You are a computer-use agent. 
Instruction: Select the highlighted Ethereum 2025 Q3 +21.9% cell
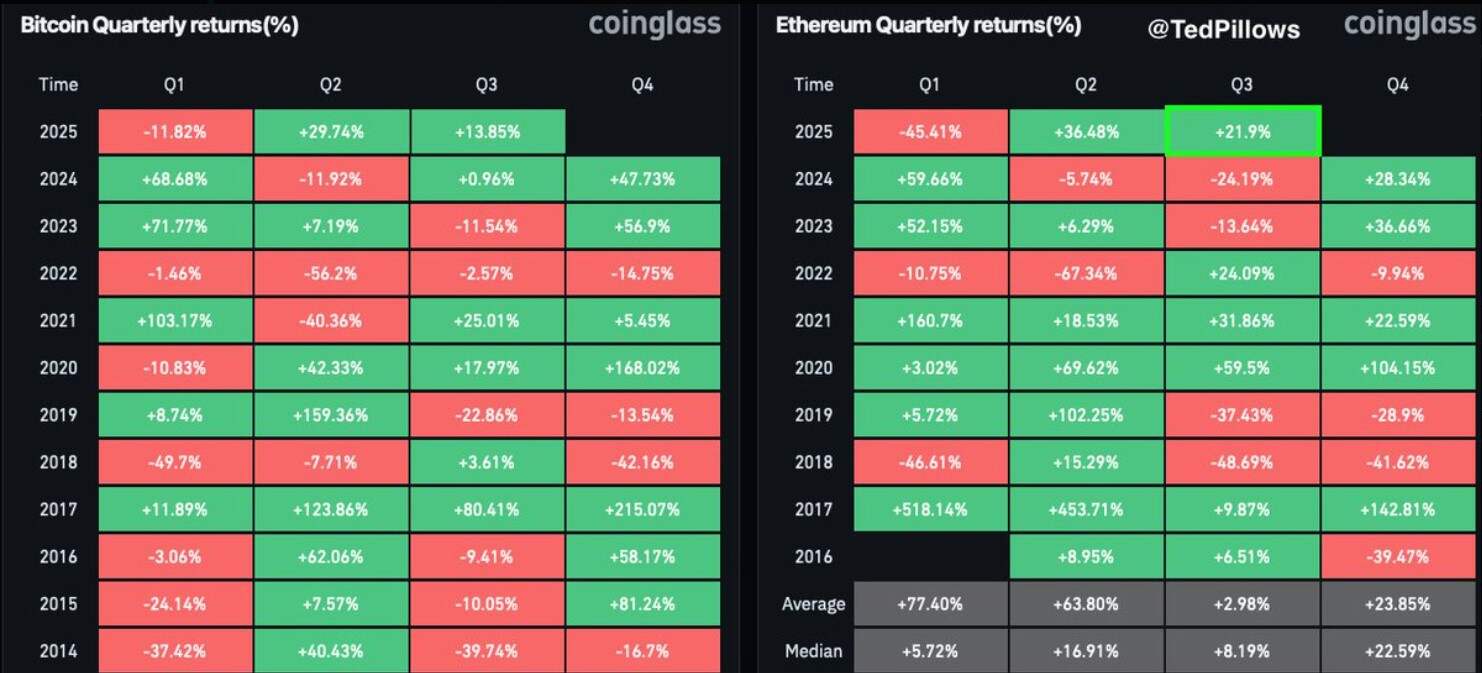pos(1242,131)
